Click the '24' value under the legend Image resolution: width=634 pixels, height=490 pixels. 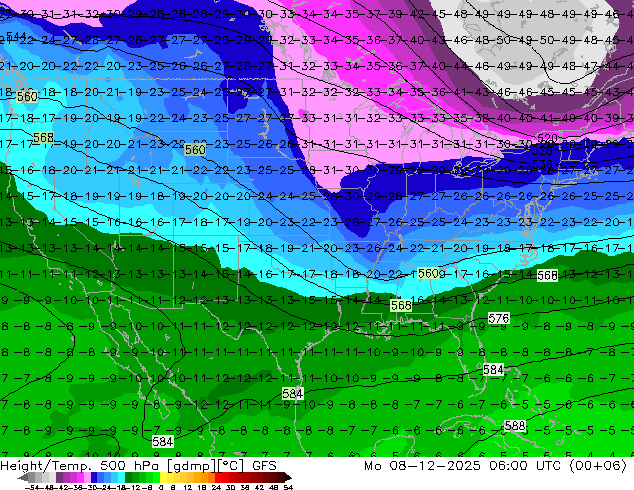[216, 487]
